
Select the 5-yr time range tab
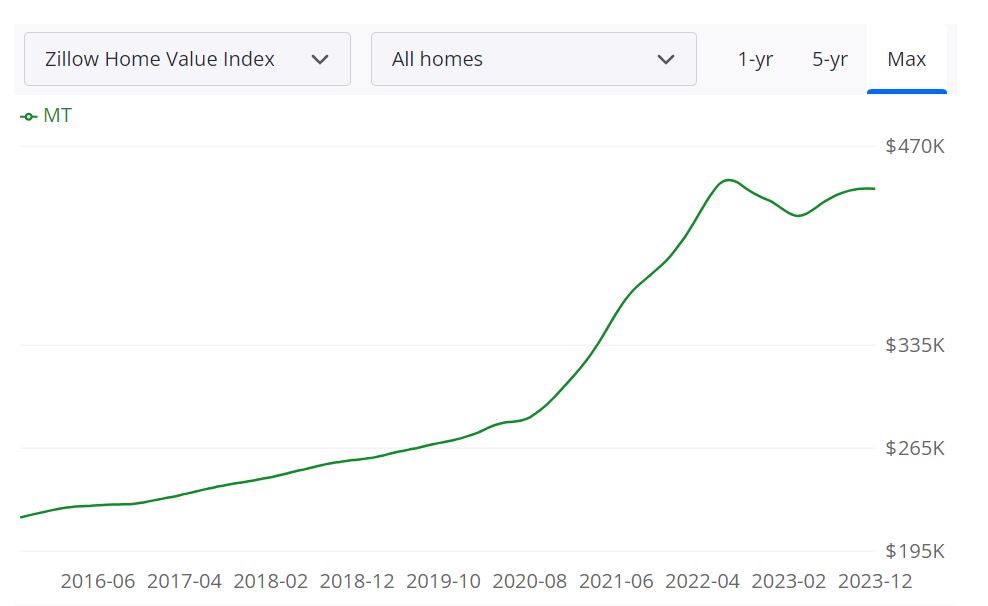coord(830,59)
